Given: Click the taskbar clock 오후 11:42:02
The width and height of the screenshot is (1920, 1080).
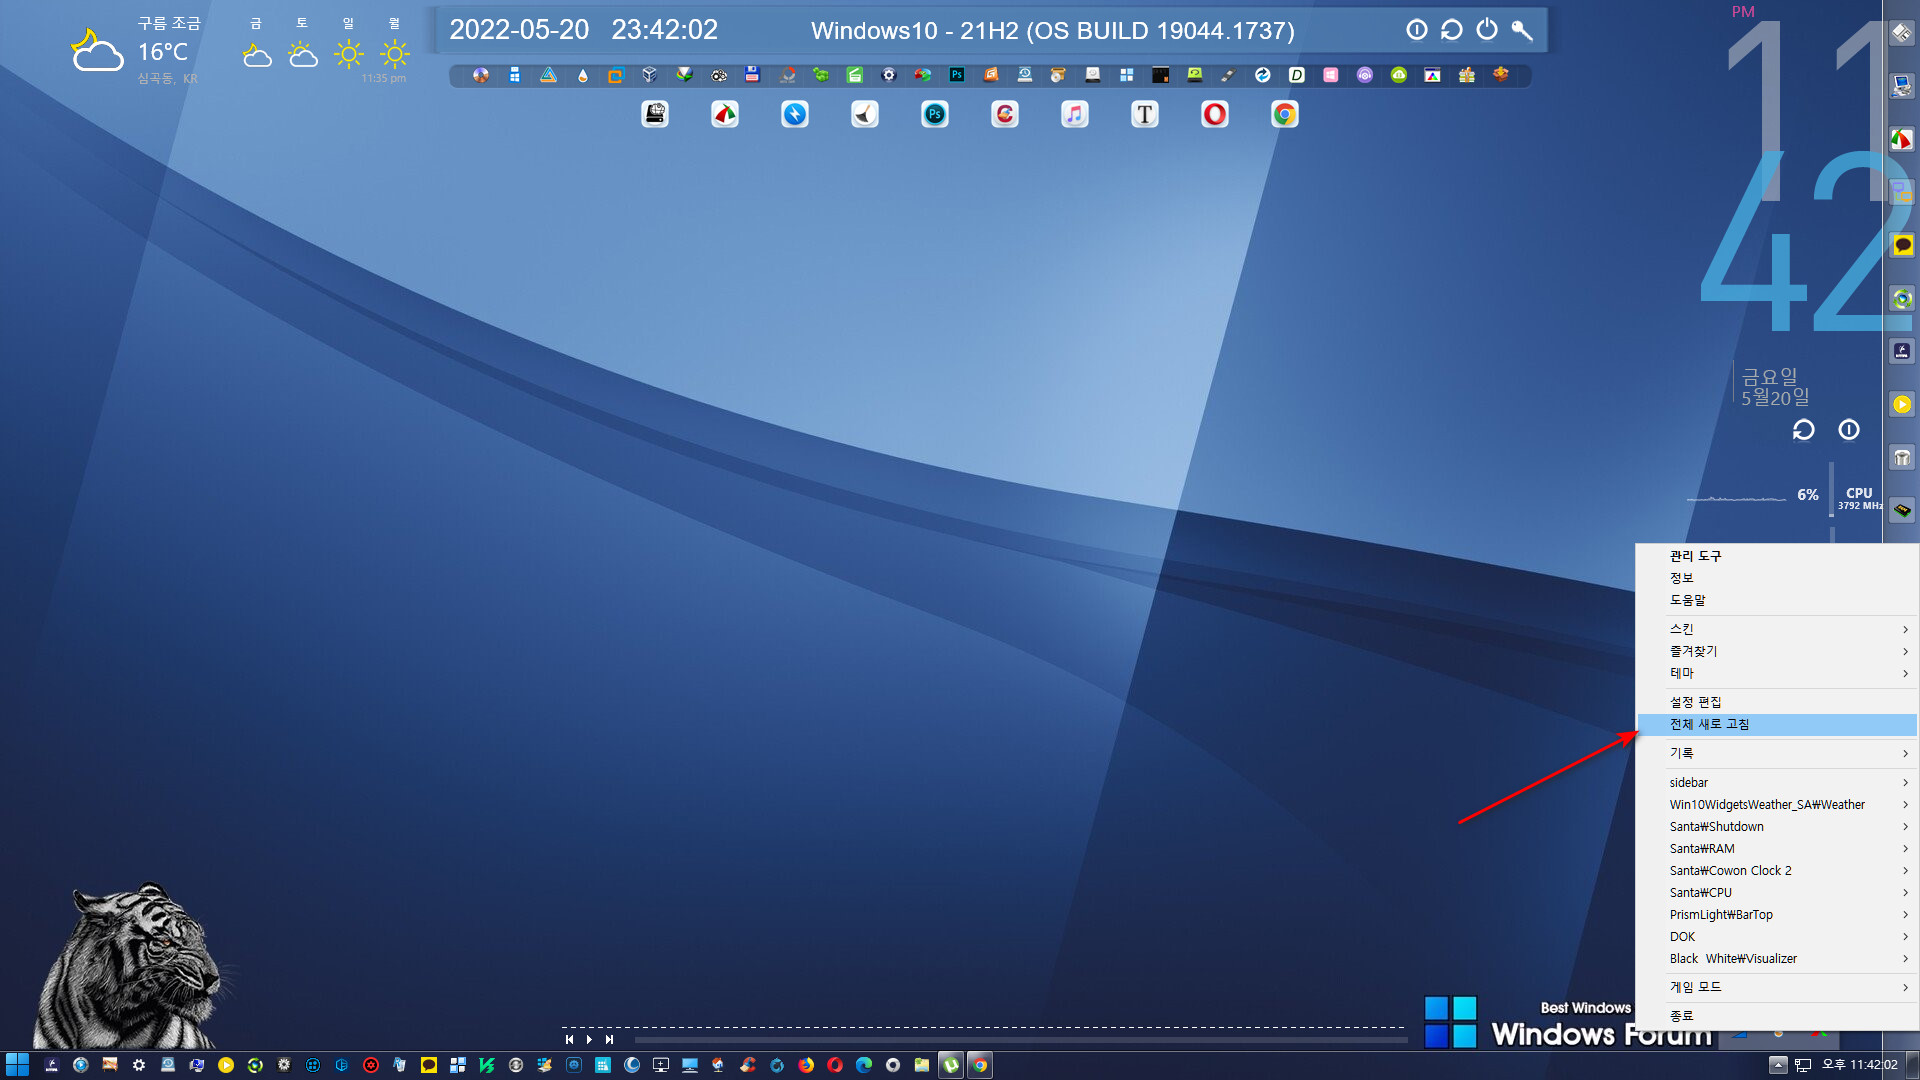Looking at the screenshot, I should [x=1859, y=1065].
